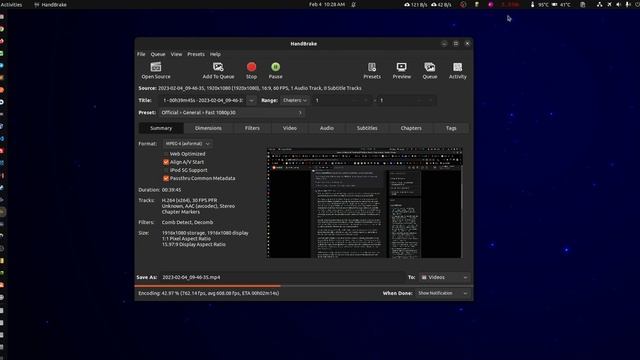Open the Range Chapters dropdown

point(295,100)
